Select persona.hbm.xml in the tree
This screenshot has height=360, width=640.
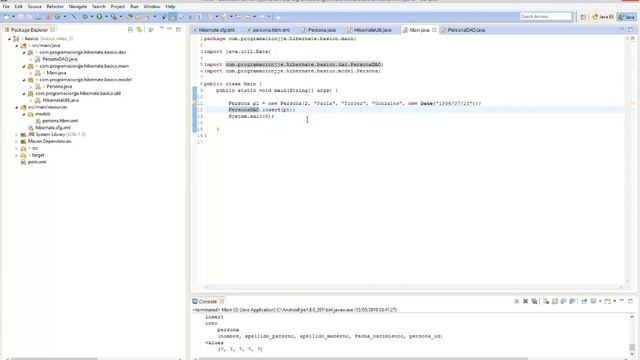pos(60,121)
